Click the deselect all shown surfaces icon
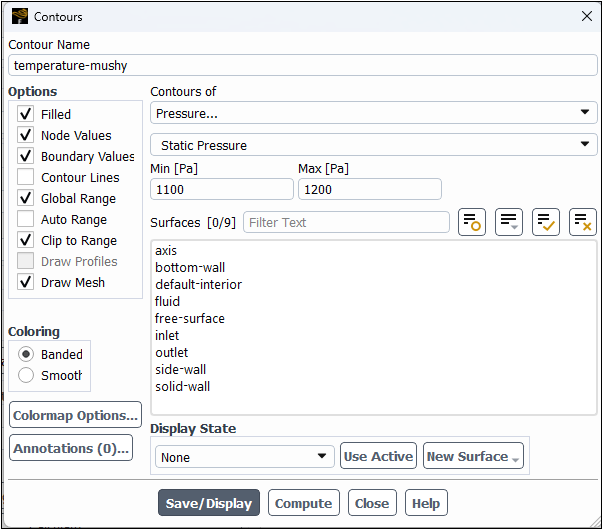The height and width of the screenshot is (530, 603). tap(582, 223)
